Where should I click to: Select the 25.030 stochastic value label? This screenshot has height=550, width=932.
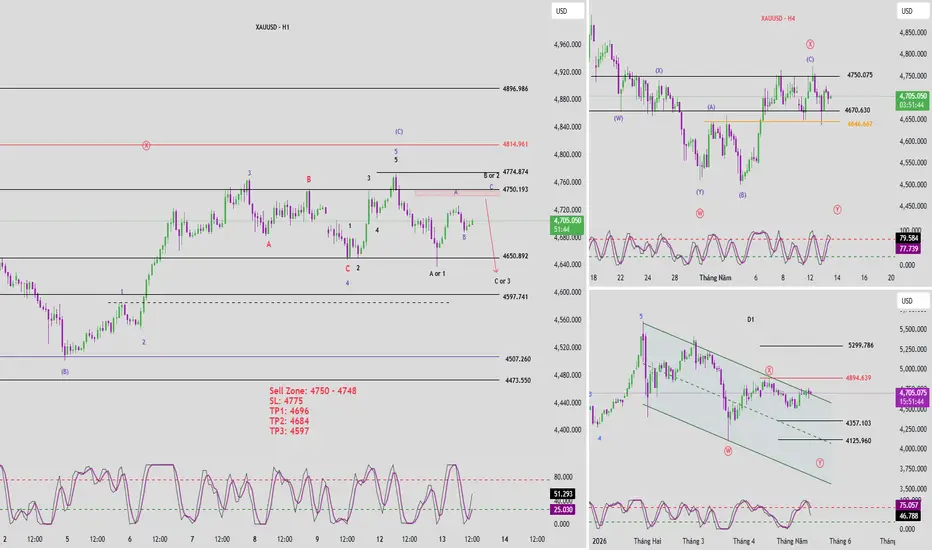point(562,510)
